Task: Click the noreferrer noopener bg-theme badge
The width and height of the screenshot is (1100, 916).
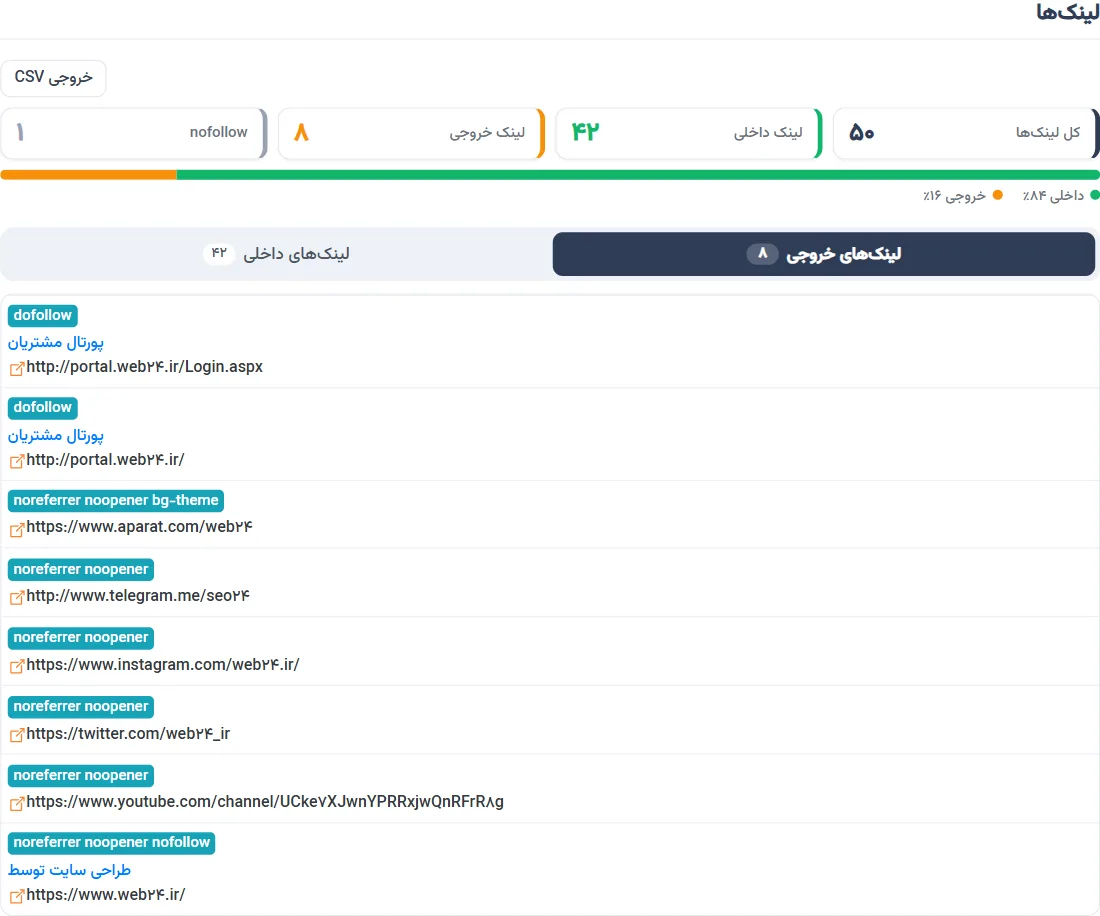Action: click(116, 501)
